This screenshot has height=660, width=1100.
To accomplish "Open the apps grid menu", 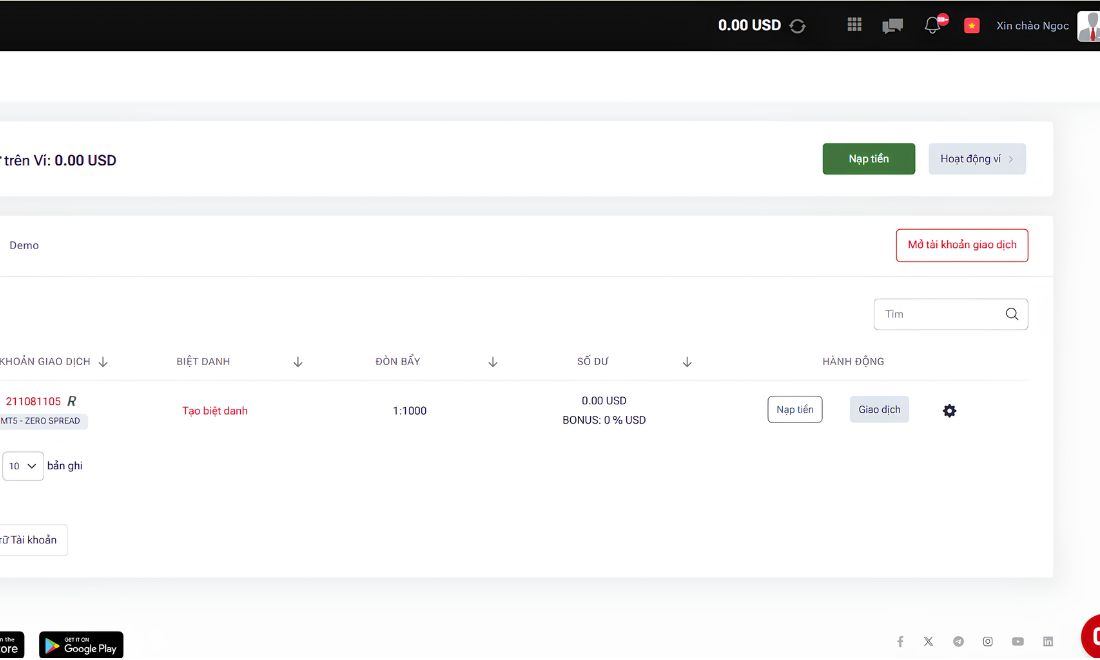I will coord(854,25).
